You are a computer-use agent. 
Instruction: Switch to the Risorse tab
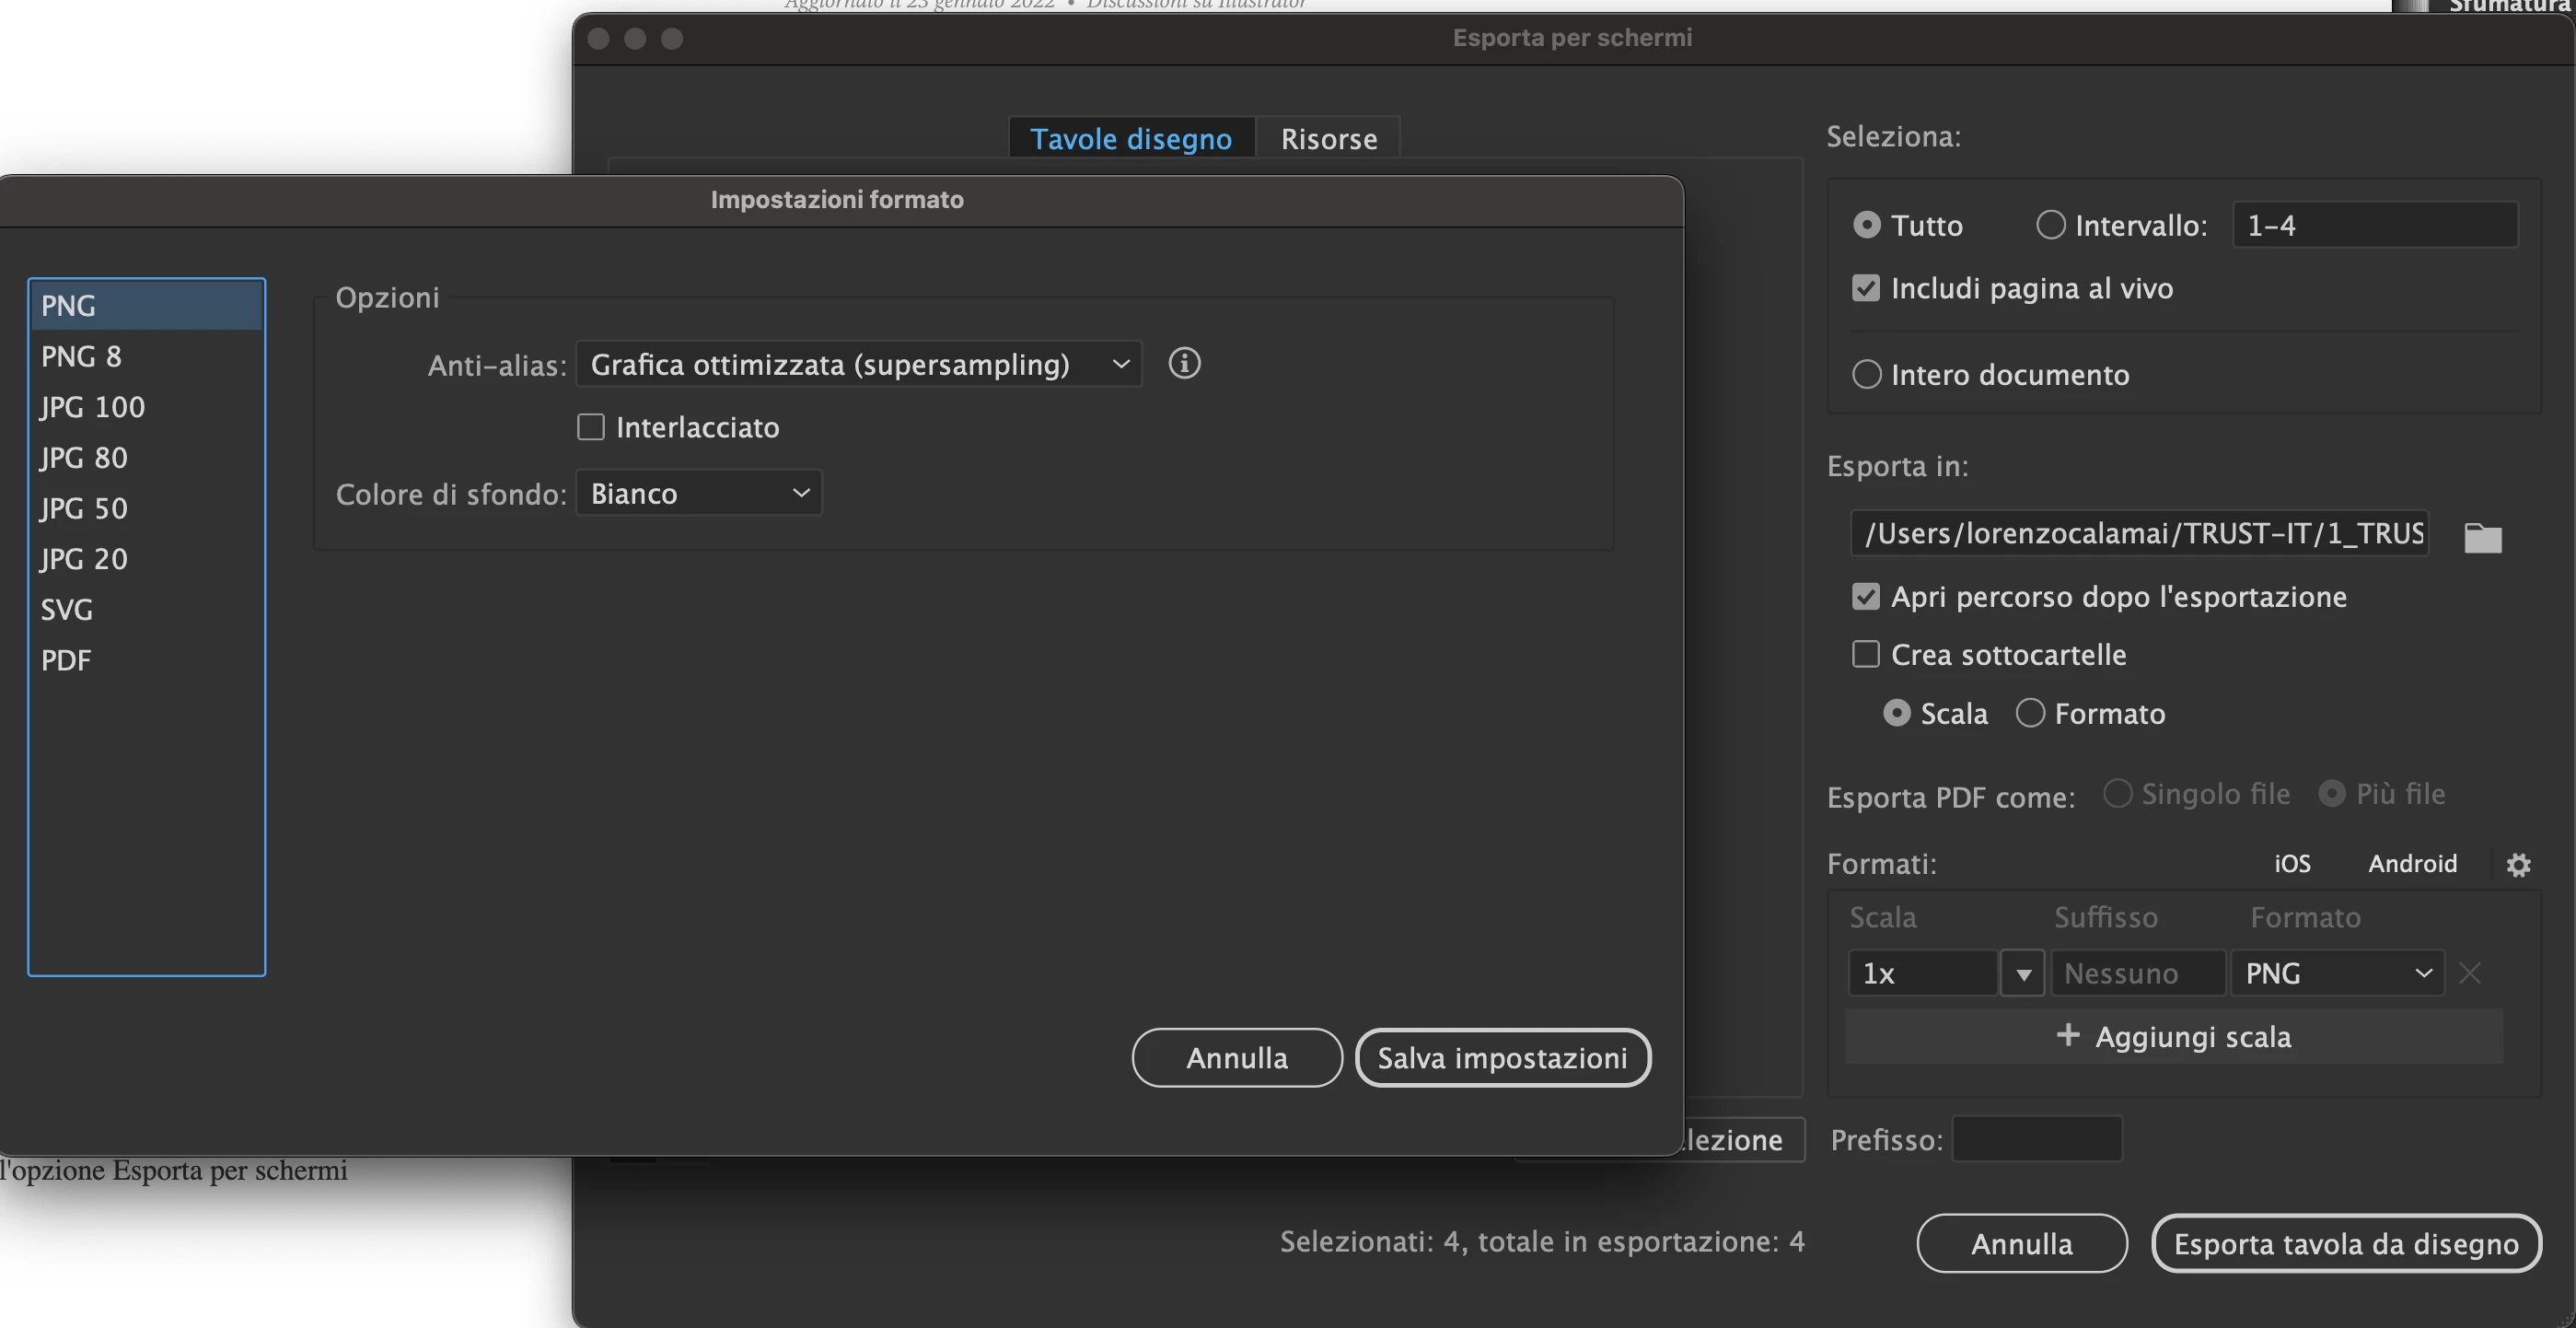[x=1328, y=138]
